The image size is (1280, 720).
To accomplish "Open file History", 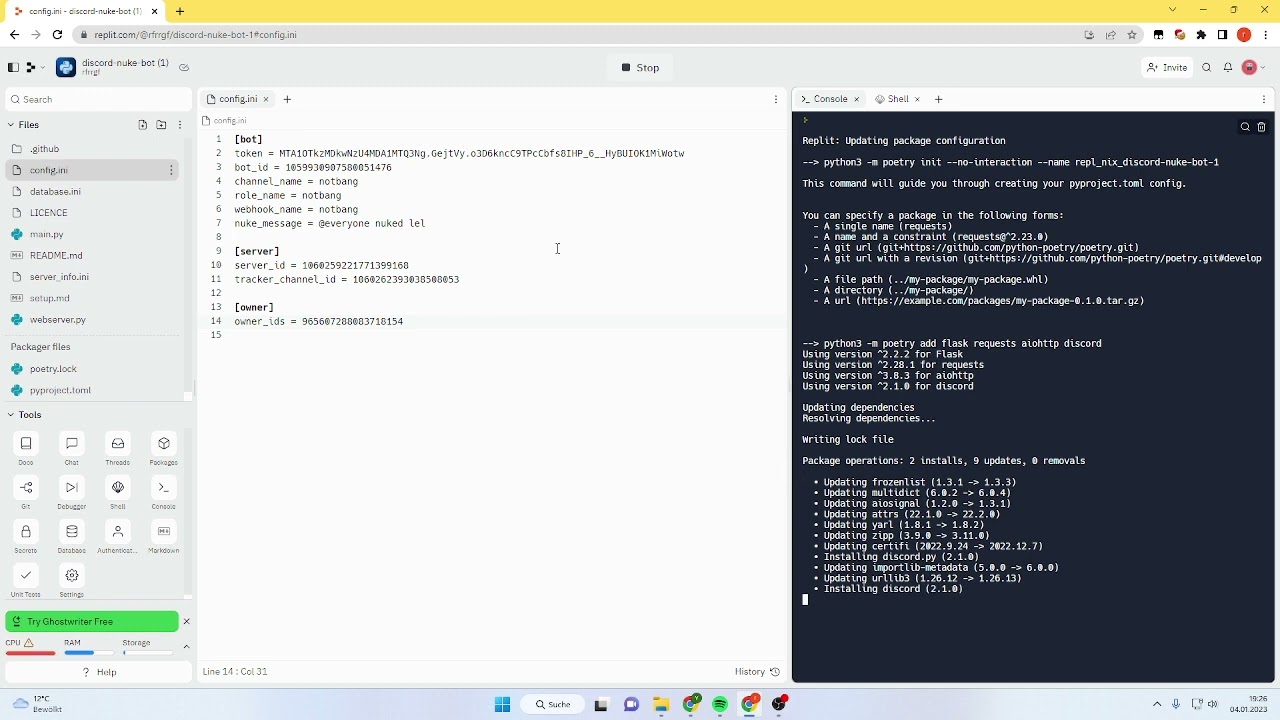I will 757,672.
